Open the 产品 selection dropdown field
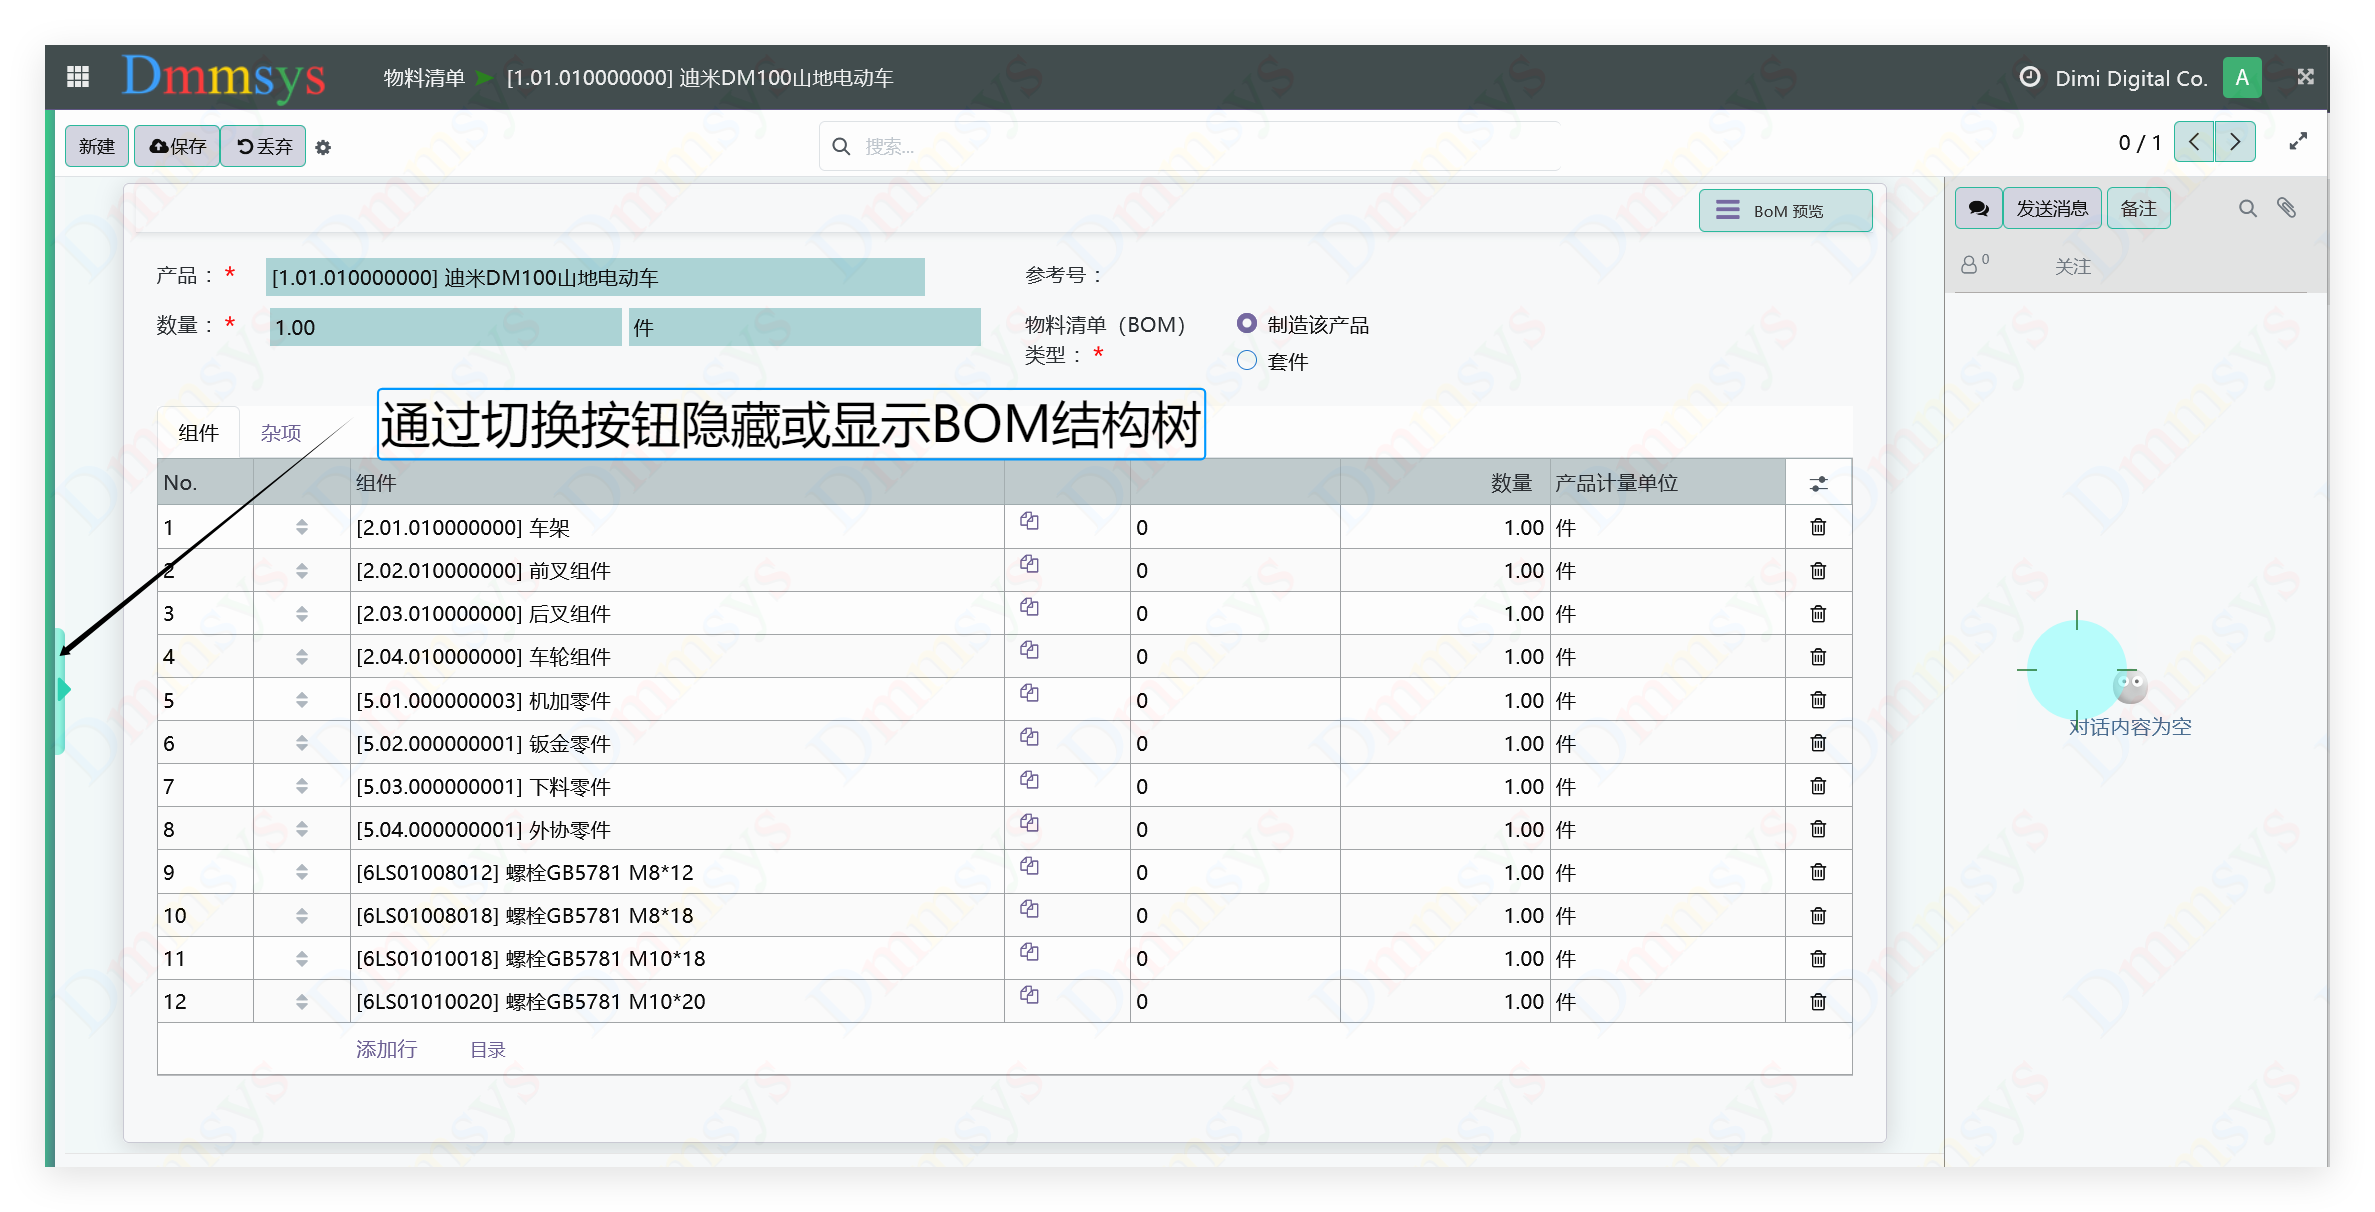This screenshot has height=1212, width=2375. [595, 277]
